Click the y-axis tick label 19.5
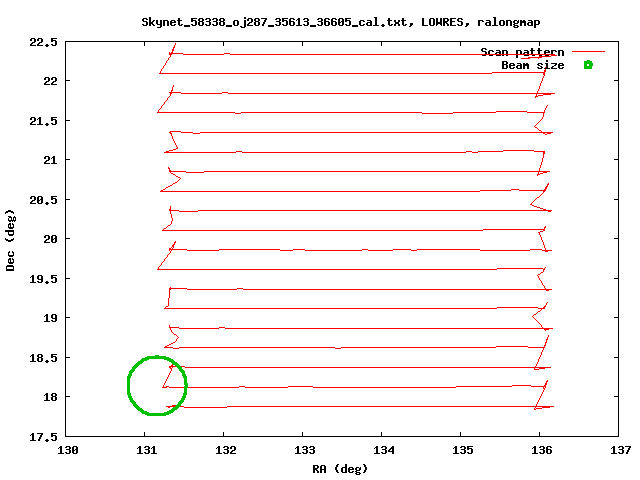The image size is (640, 480). (x=43, y=279)
